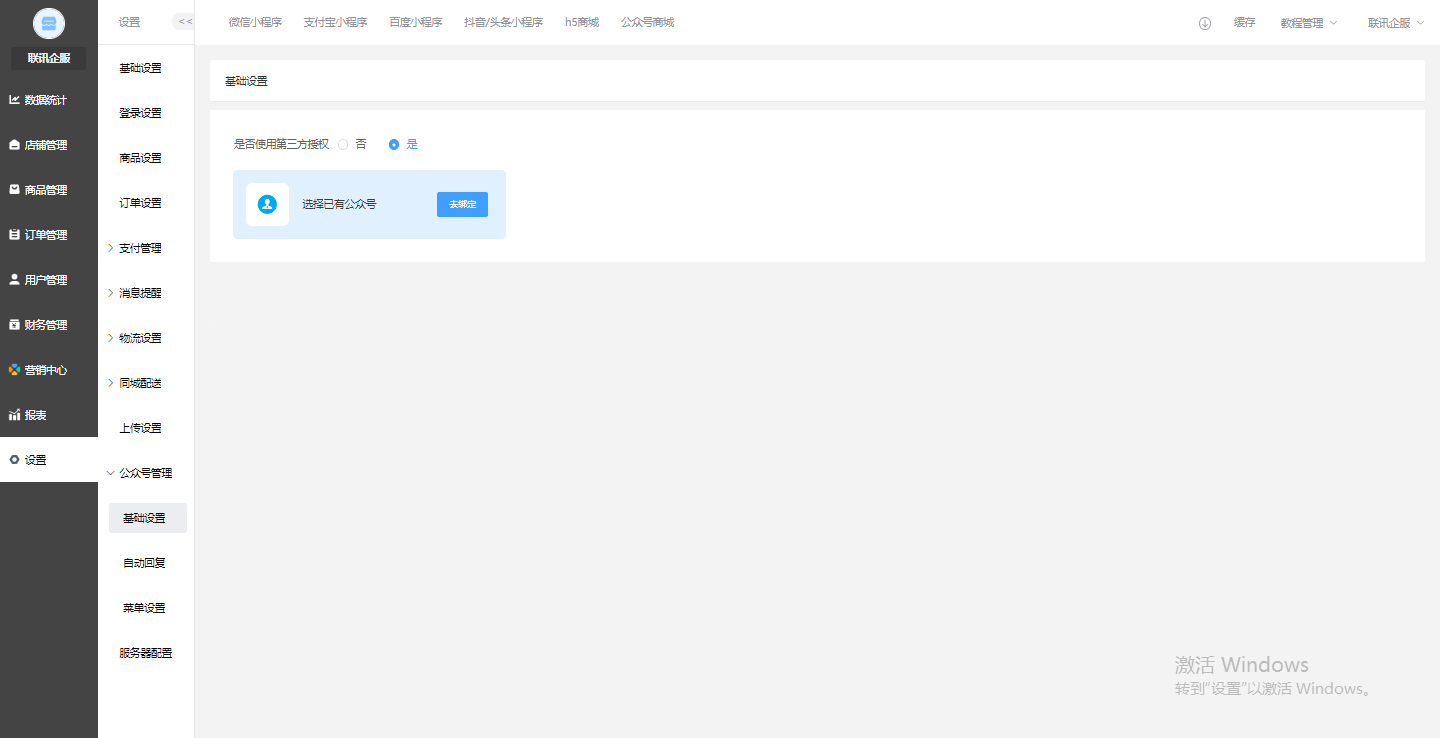Click 是否使用第三方授权 label
This screenshot has width=1440, height=738.
point(281,144)
